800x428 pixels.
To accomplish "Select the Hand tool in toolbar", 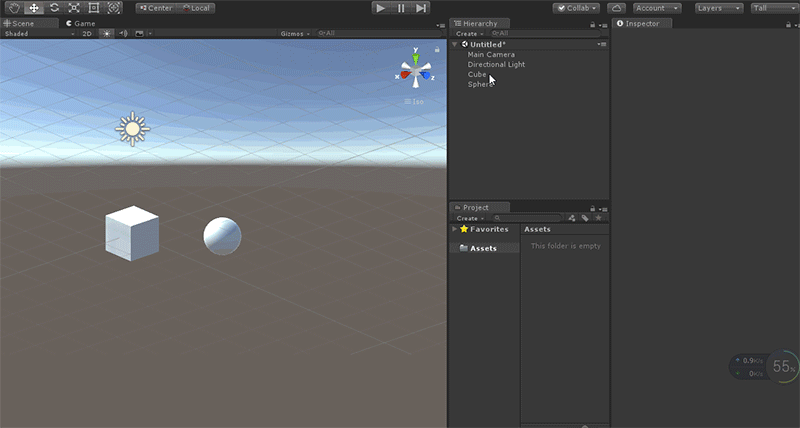I will tap(14, 8).
